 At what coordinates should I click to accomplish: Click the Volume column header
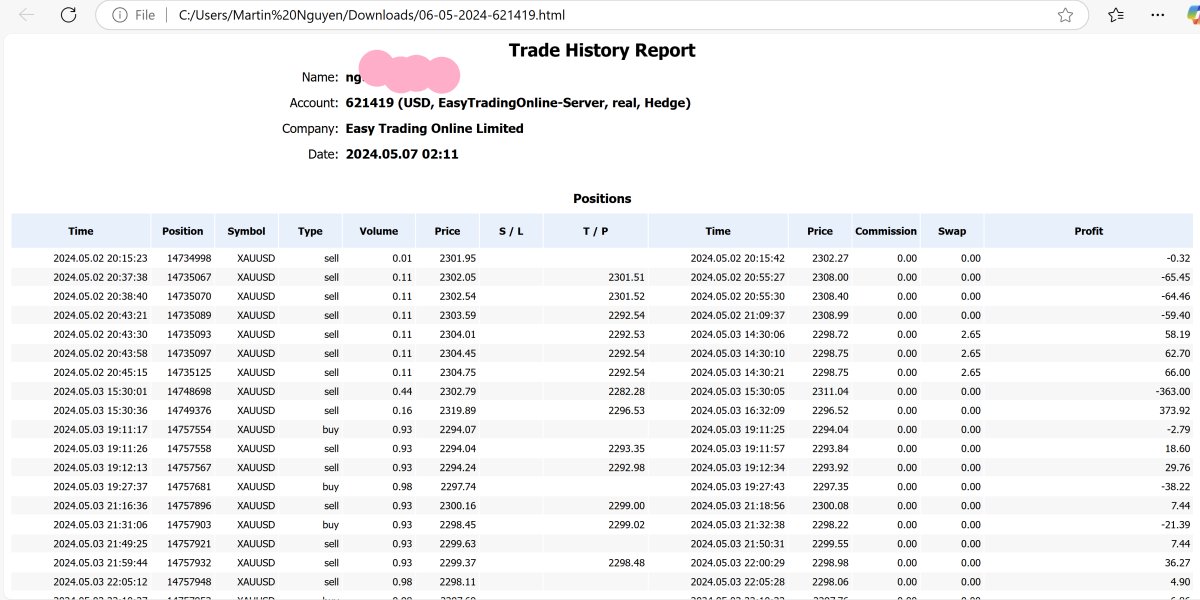(x=379, y=231)
